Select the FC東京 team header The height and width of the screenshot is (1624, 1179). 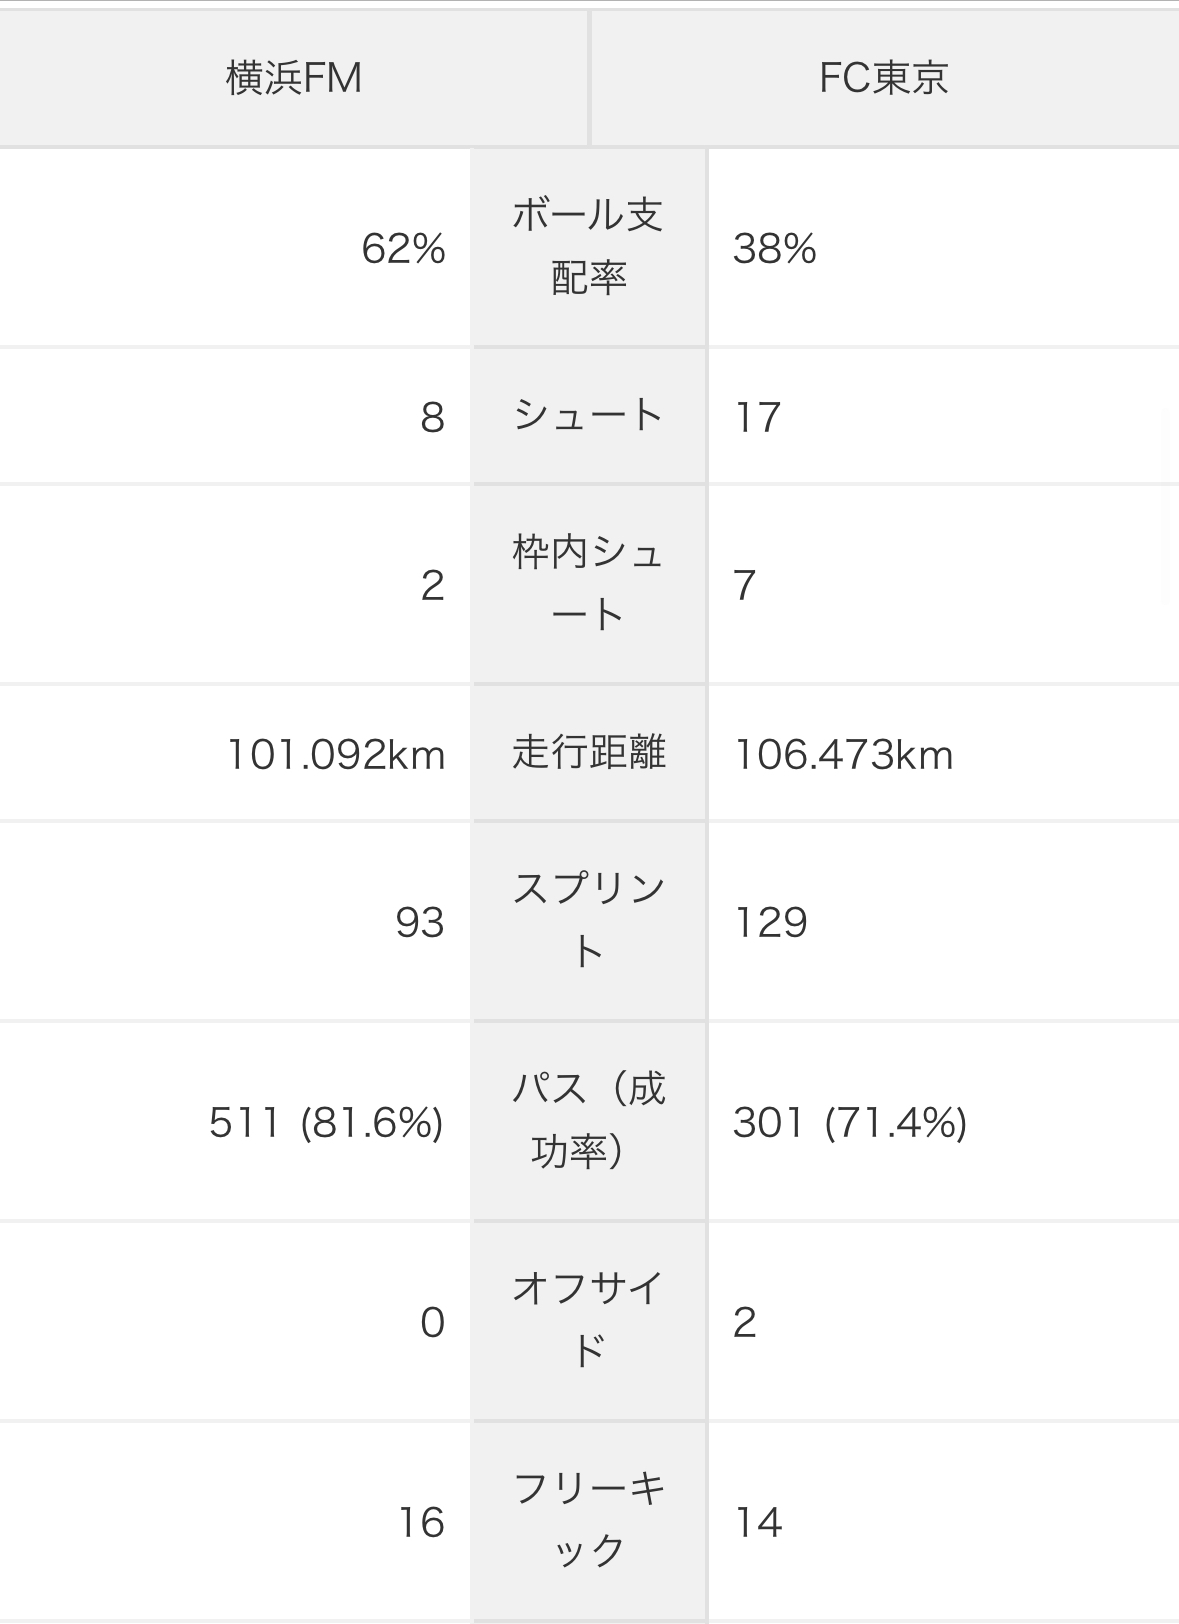[x=884, y=78]
